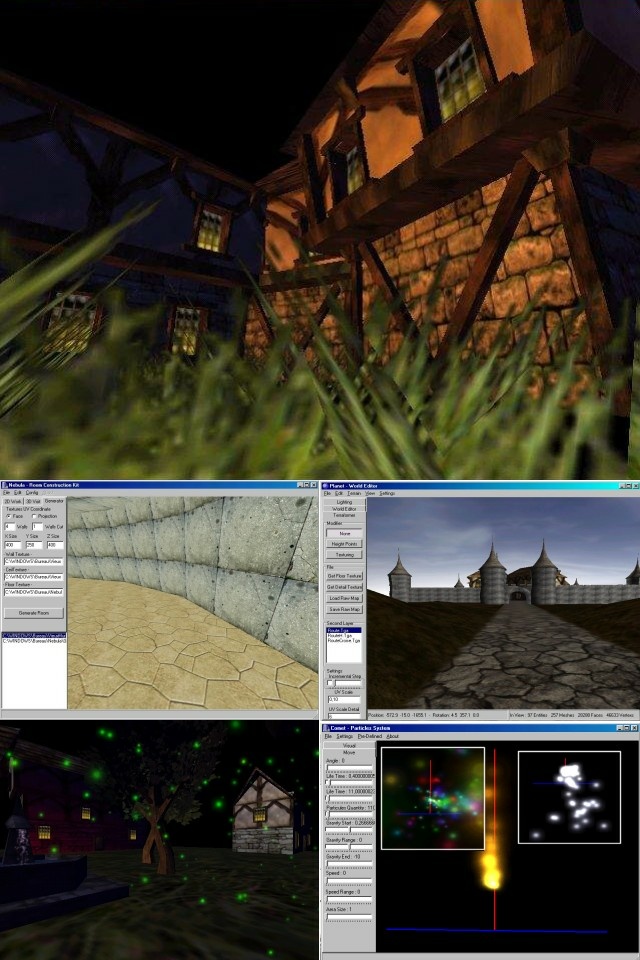Expand the Lighting panel section

coord(344,502)
